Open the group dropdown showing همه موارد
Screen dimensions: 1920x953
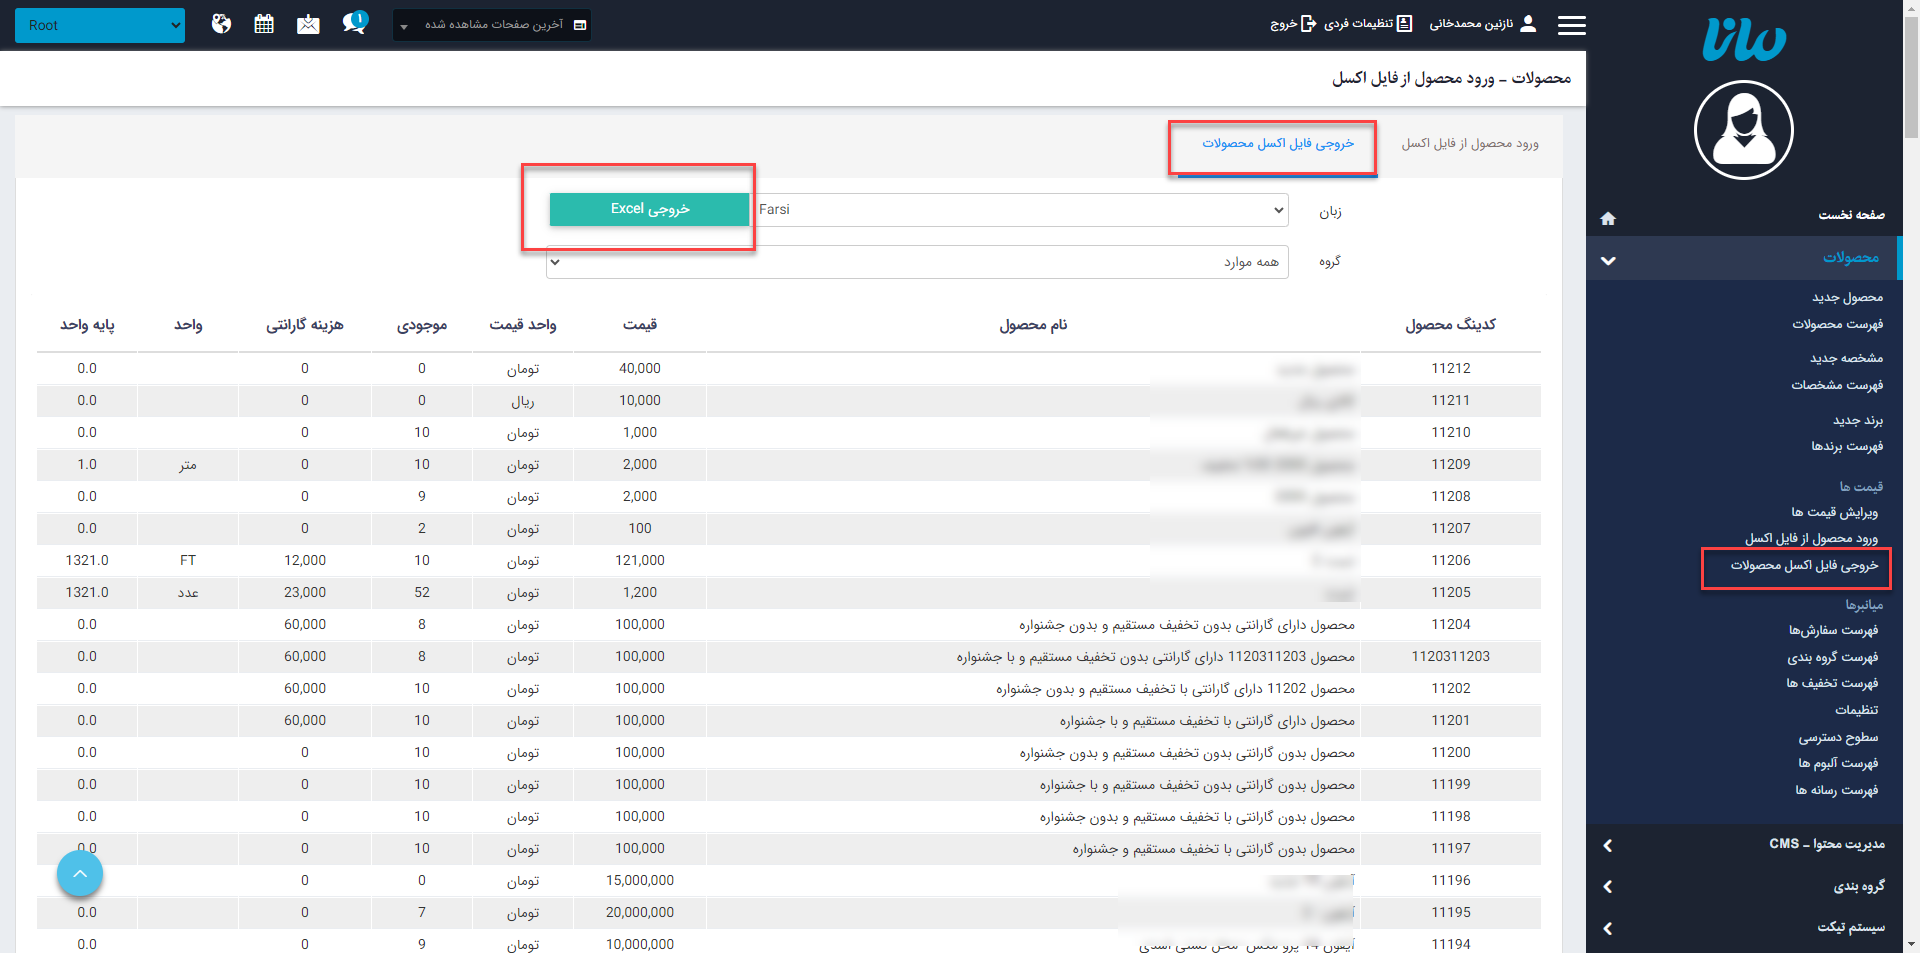tap(917, 262)
